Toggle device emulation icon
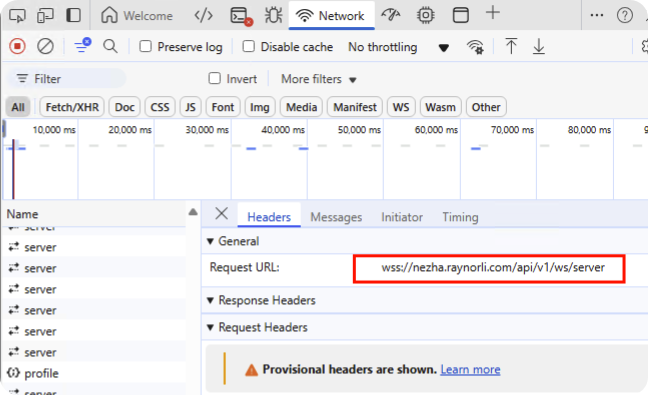This screenshot has width=648, height=395. coord(45,16)
